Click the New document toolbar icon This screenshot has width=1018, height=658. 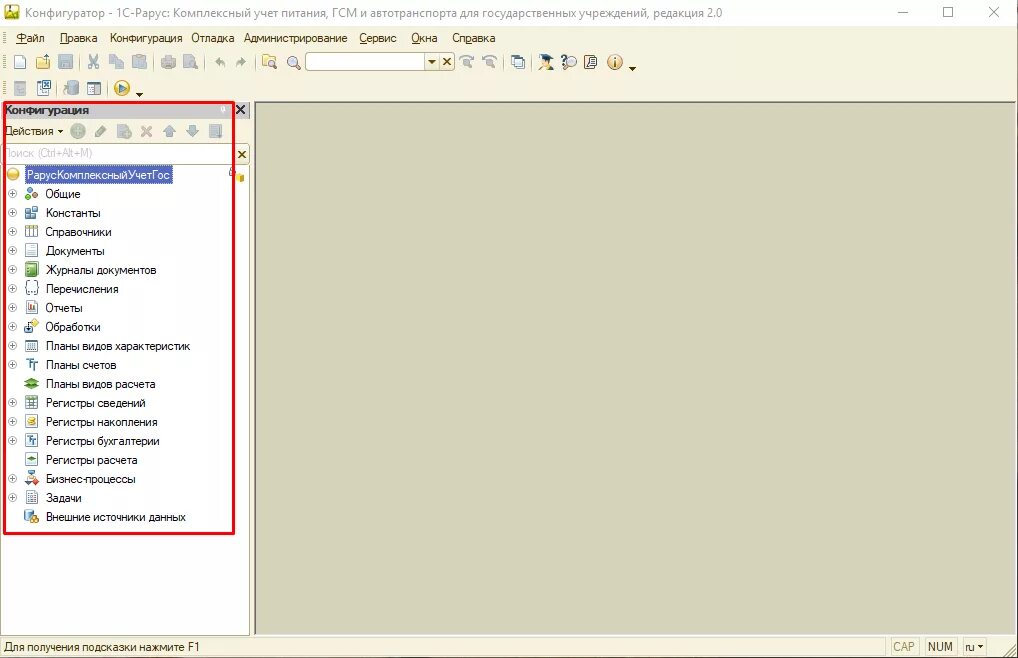click(x=20, y=62)
